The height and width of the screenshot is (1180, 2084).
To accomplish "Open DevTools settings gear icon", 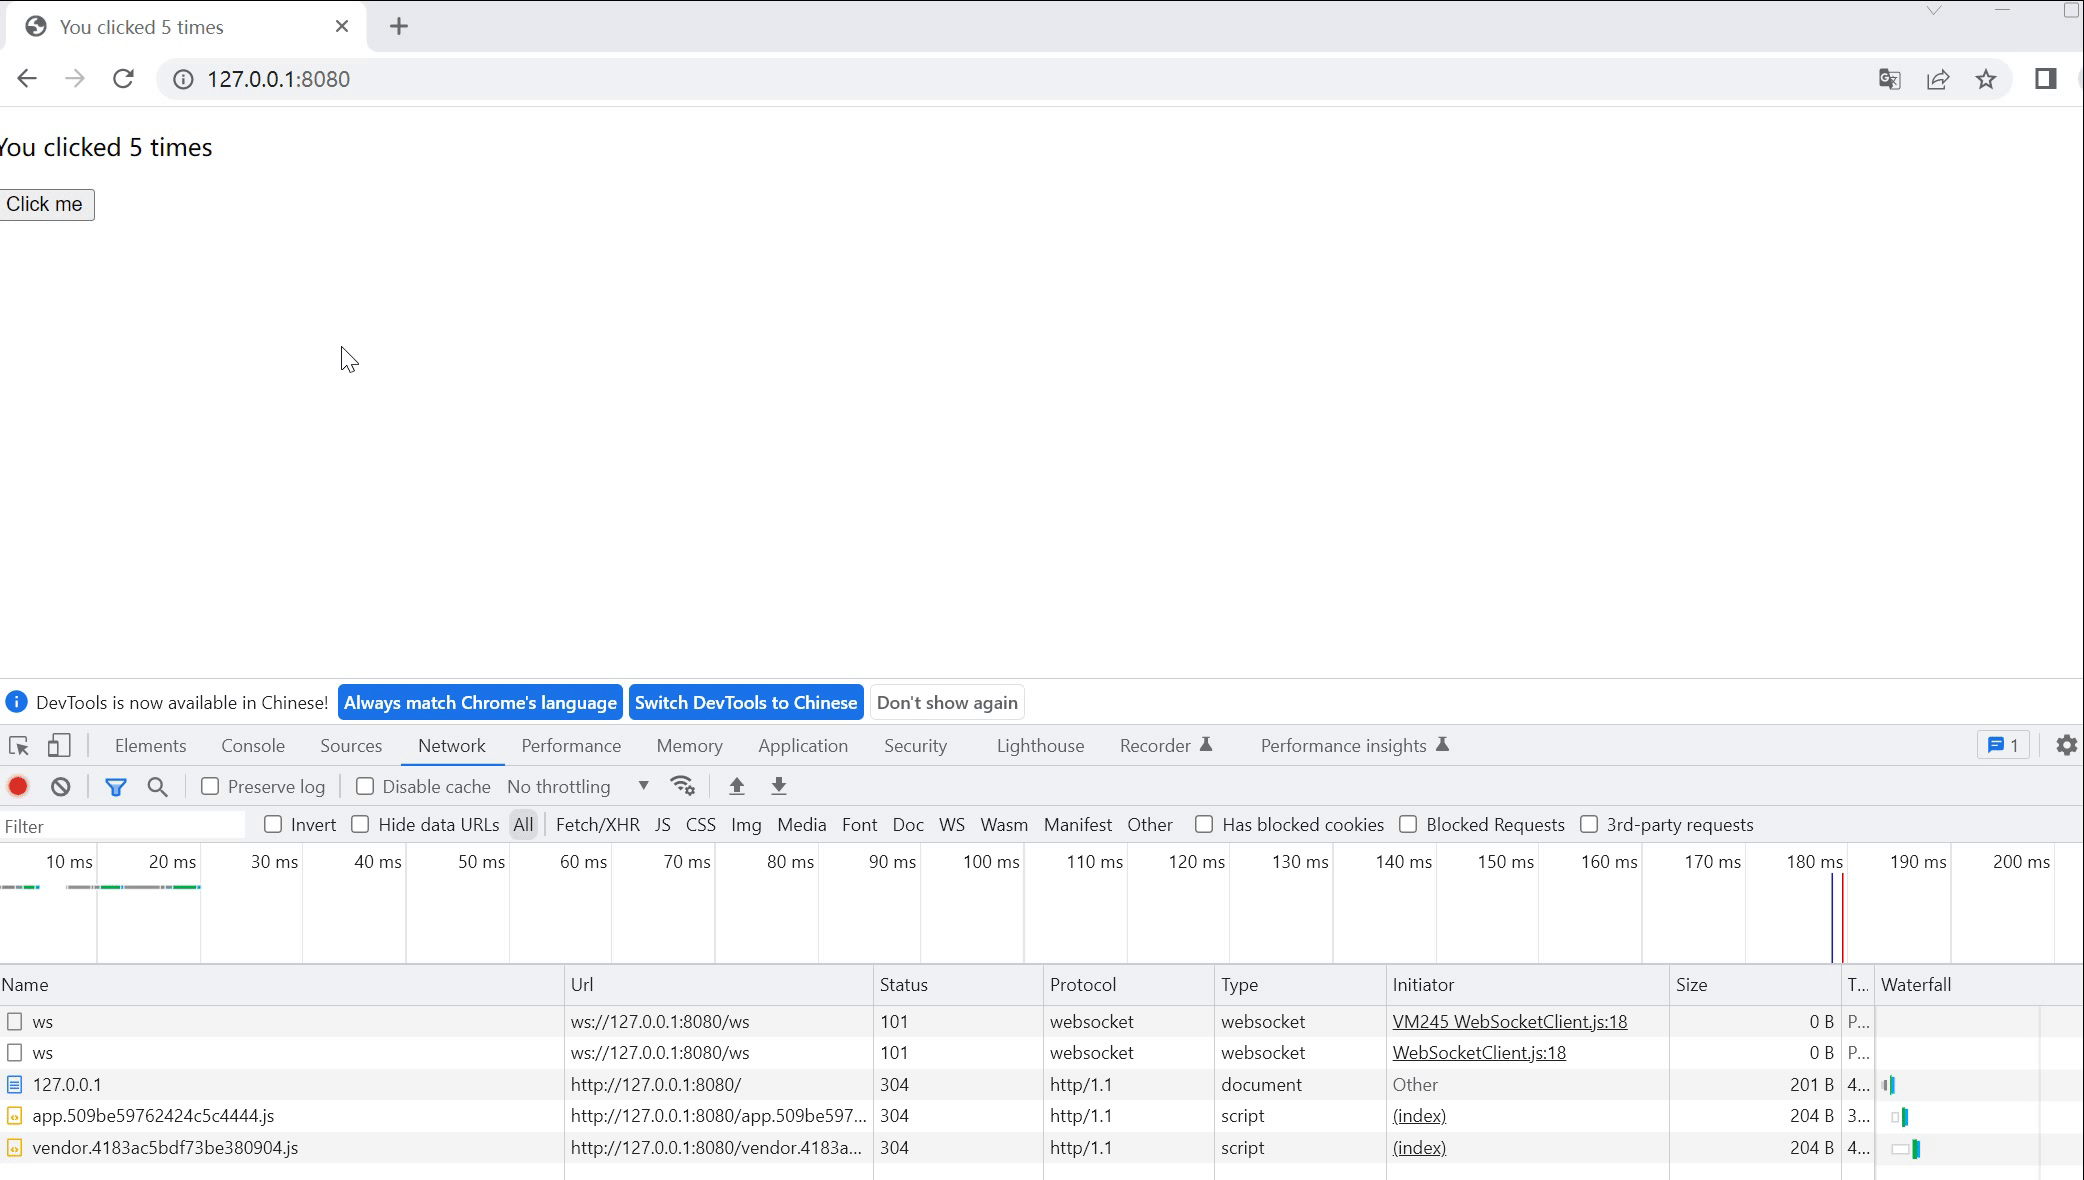I will pos(2066,746).
